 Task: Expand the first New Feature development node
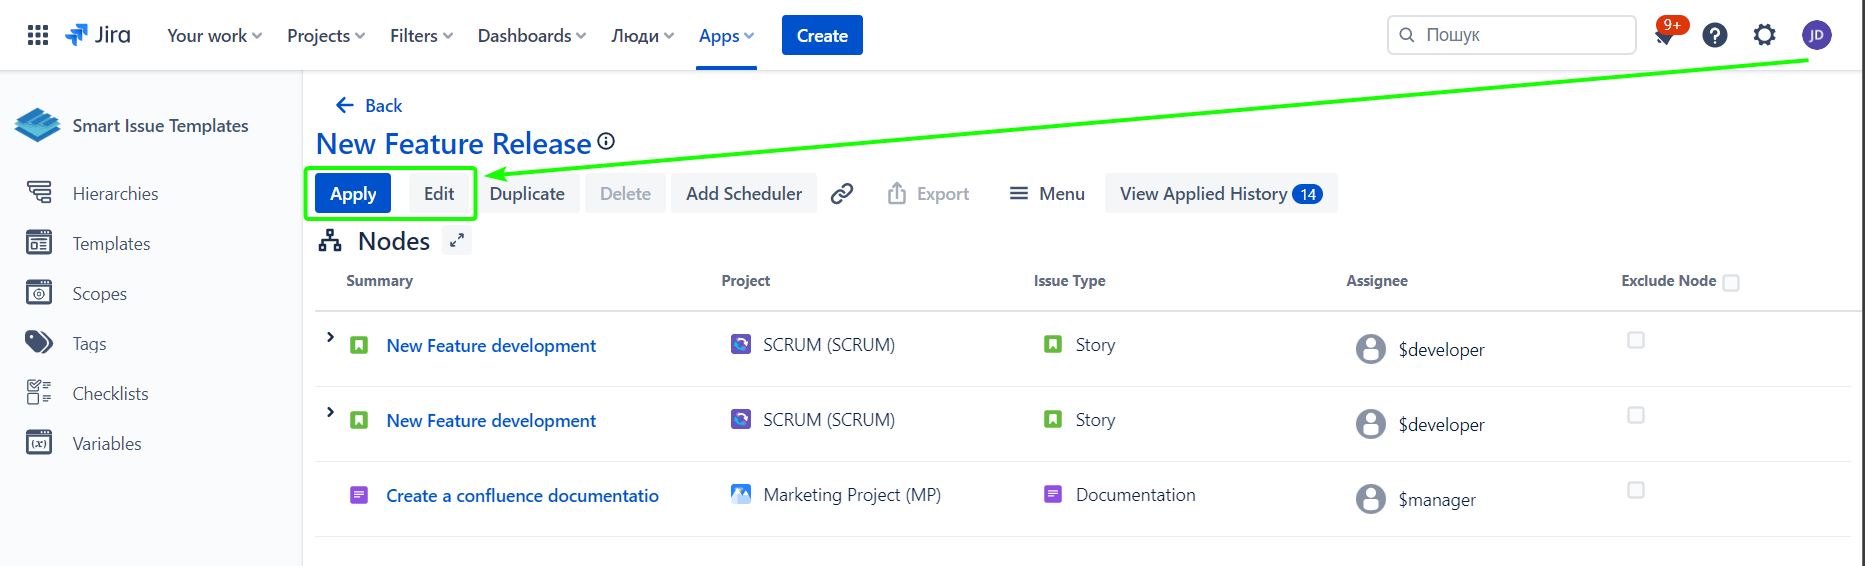(x=330, y=338)
